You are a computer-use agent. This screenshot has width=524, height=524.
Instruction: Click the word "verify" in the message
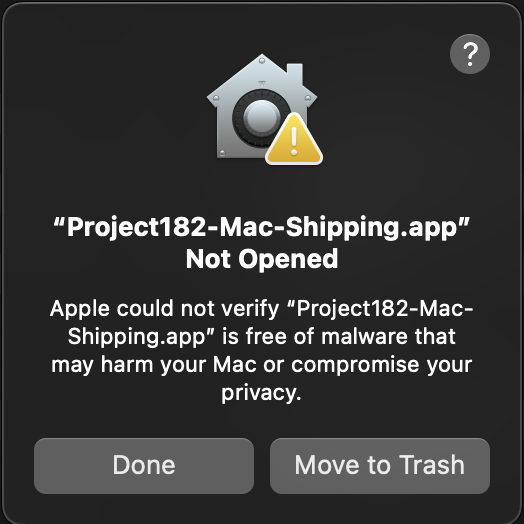tap(250, 309)
